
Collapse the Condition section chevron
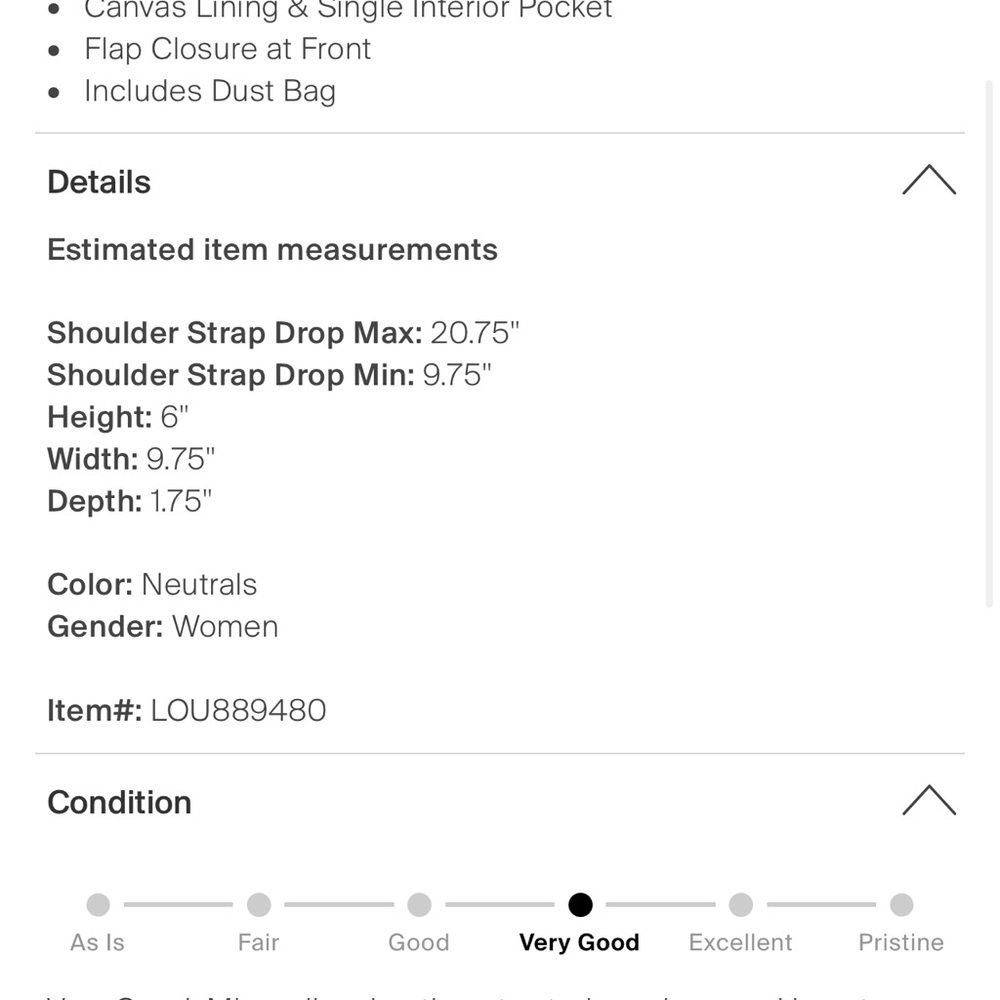[x=929, y=800]
